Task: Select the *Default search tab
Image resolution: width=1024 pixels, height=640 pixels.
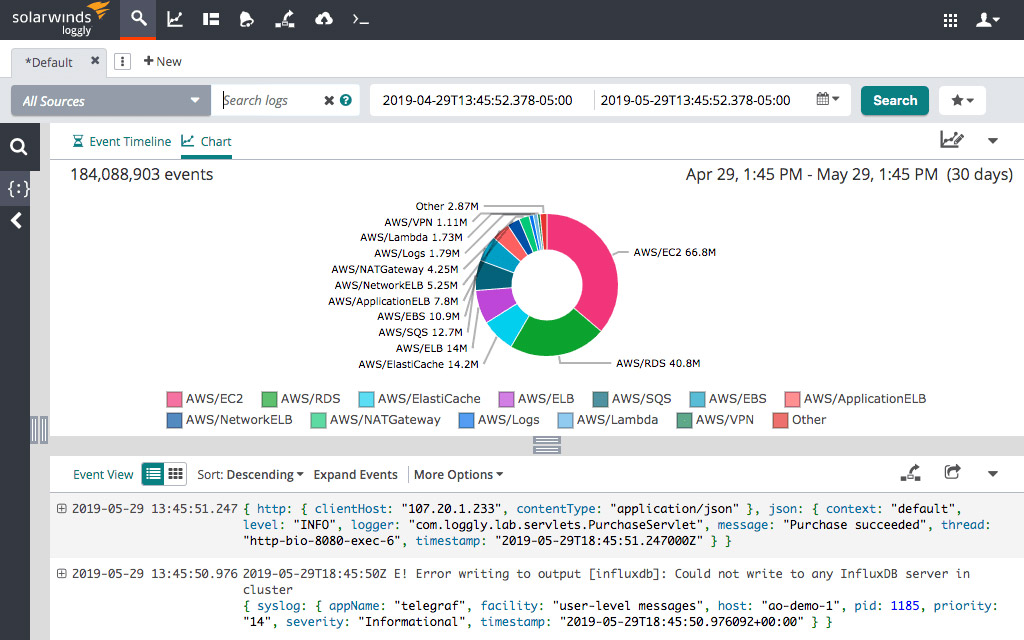Action: coord(49,62)
